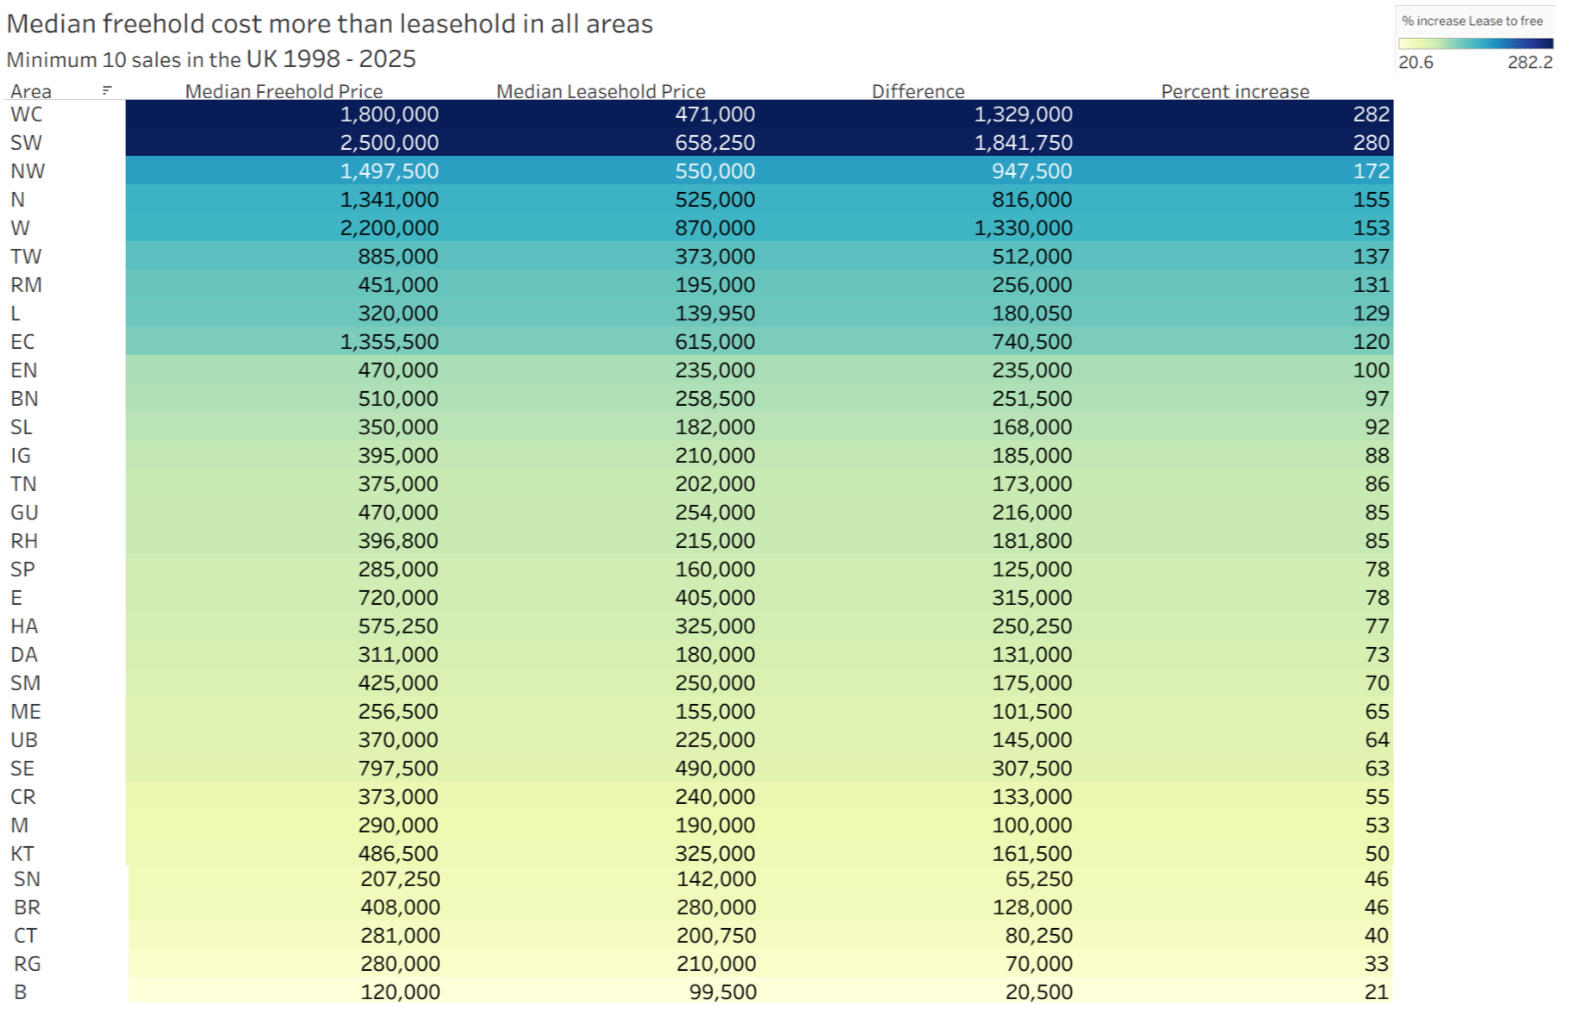Click leasehold price 99,500 in B row
The width and height of the screenshot is (1571, 1019).
723,992
